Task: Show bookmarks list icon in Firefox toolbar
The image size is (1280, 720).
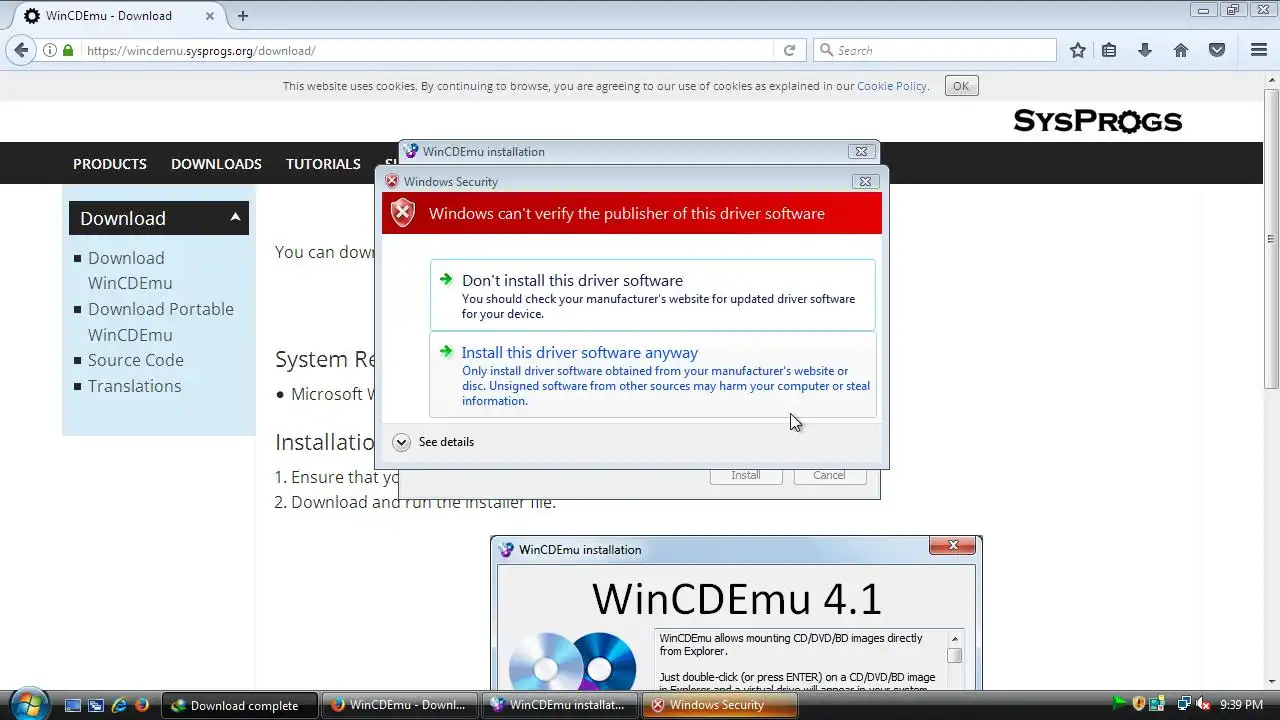Action: tap(1109, 50)
